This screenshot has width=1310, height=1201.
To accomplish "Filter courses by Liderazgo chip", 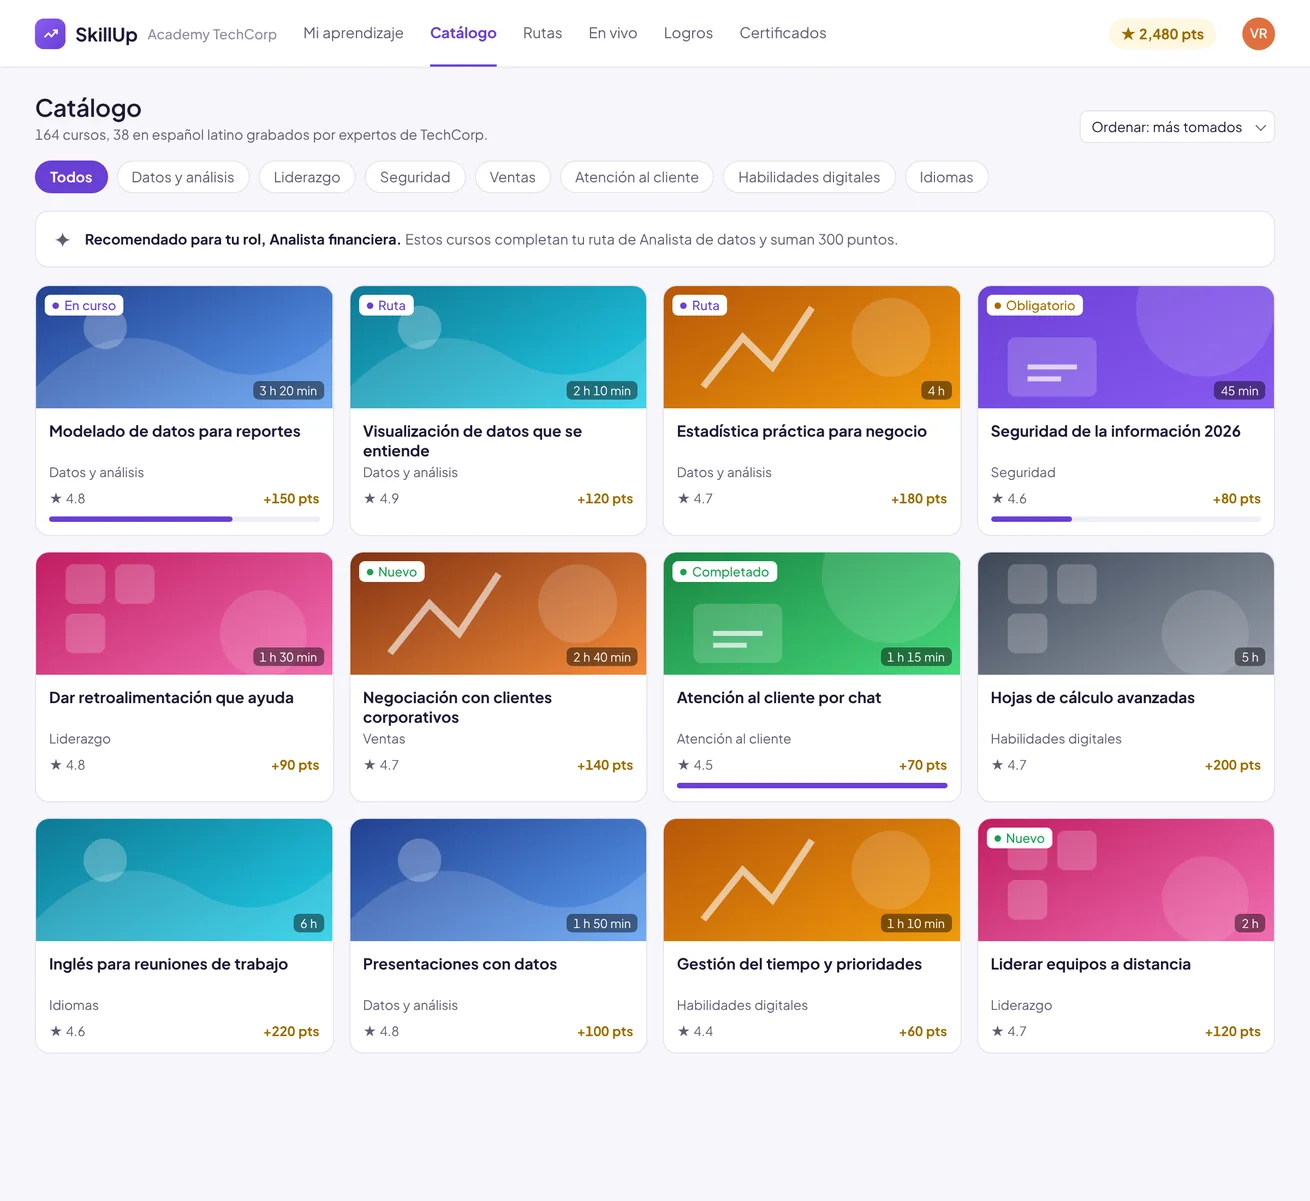I will [x=307, y=177].
